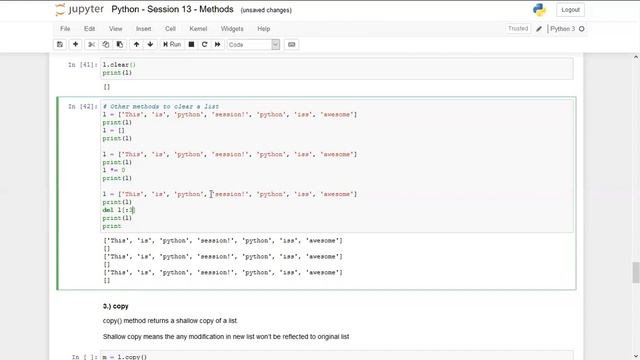640x360 pixels.
Task: Restart kernel and rerun all fast-forward icon
Action: (218, 44)
